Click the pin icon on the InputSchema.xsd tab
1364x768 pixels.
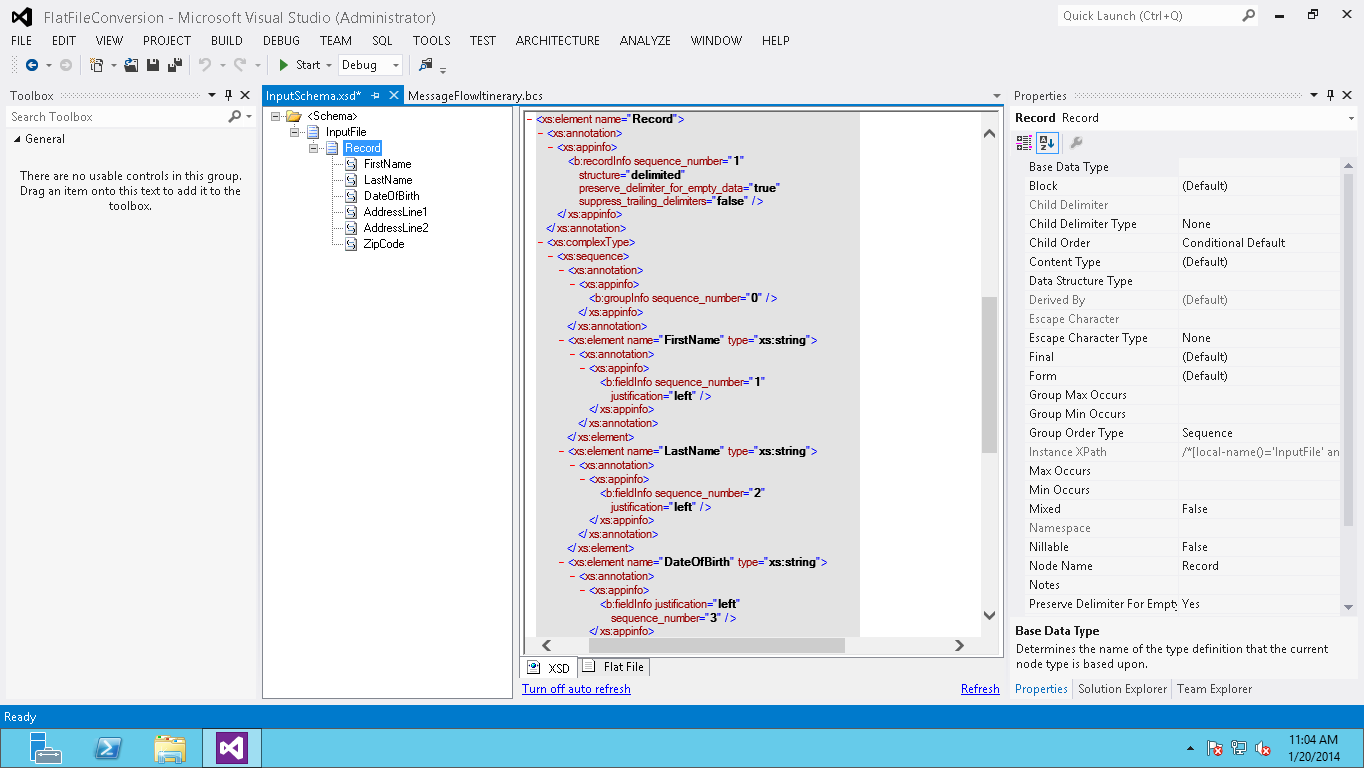click(376, 96)
